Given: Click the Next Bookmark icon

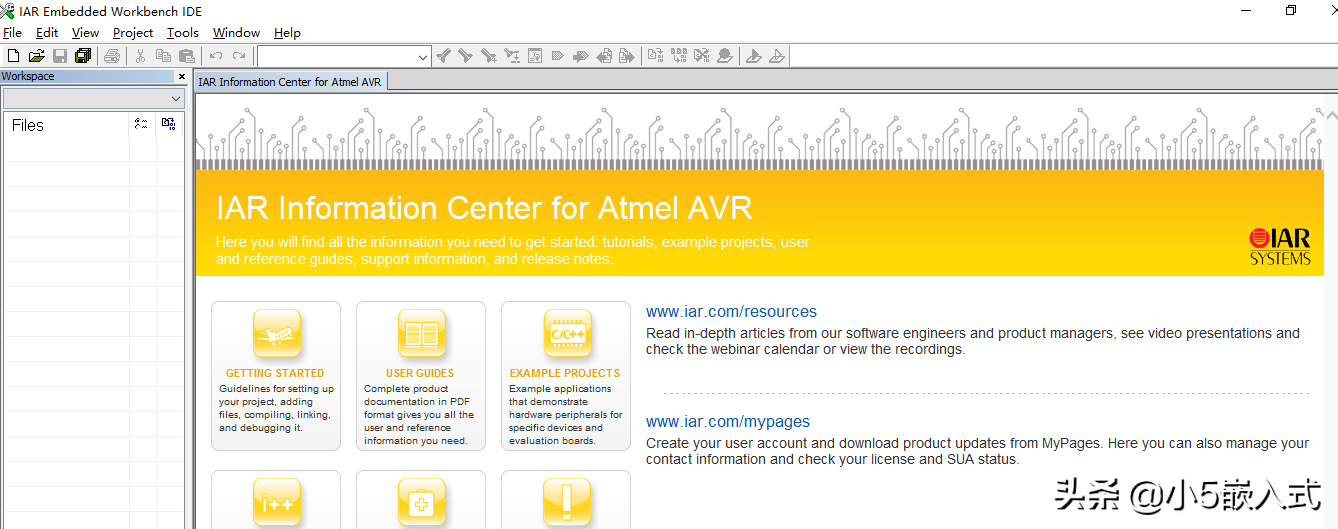Looking at the screenshot, I should (x=580, y=56).
